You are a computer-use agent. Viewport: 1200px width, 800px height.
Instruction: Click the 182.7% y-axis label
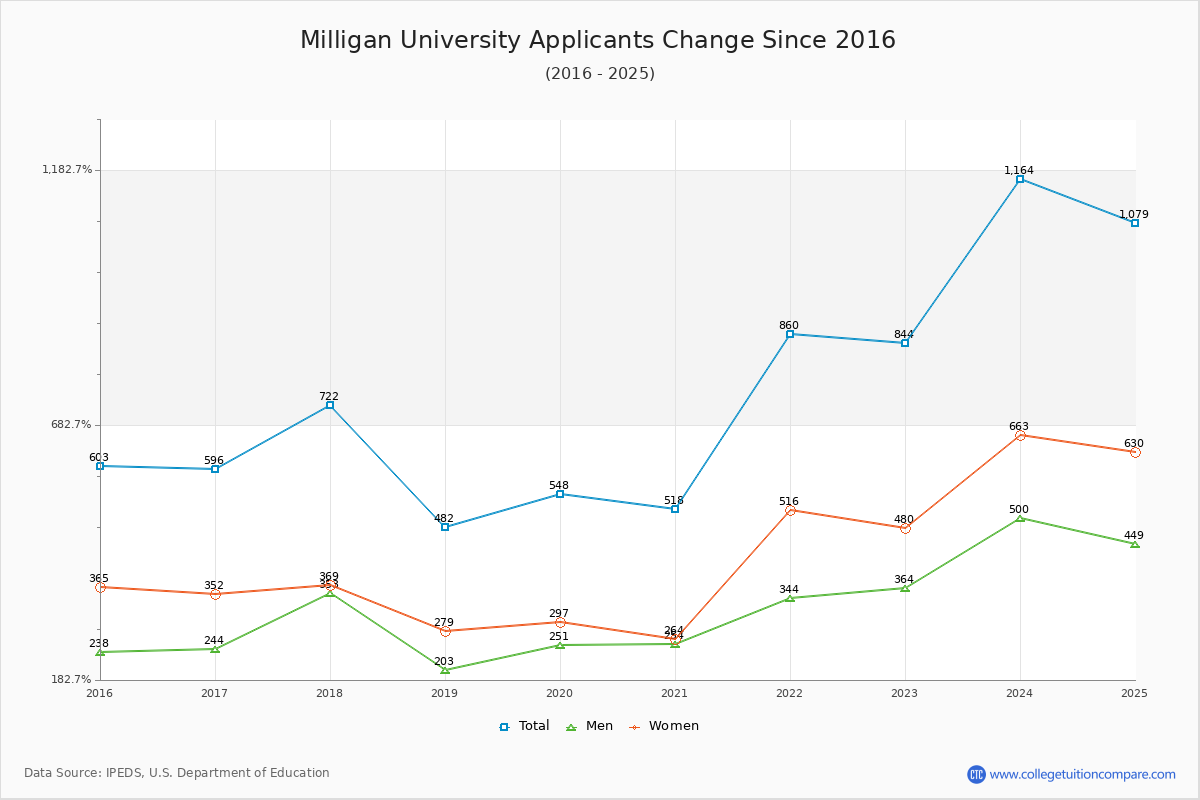tap(71, 680)
